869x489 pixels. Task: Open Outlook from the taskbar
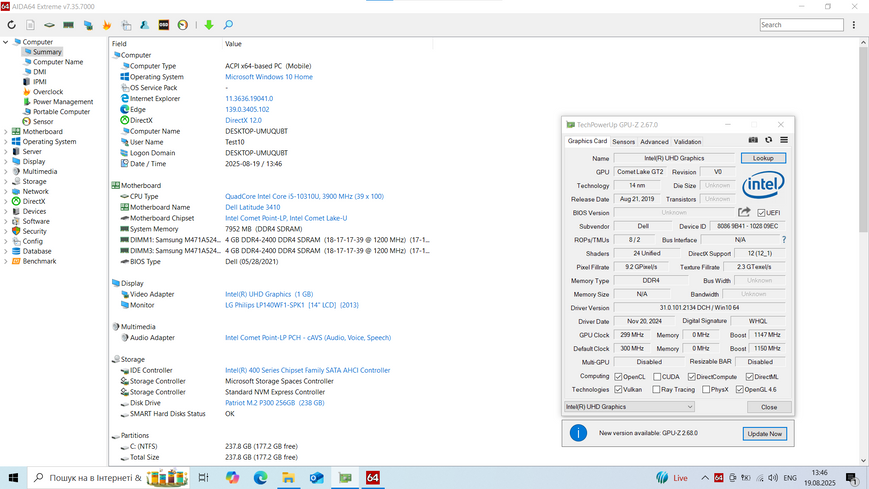pos(316,477)
